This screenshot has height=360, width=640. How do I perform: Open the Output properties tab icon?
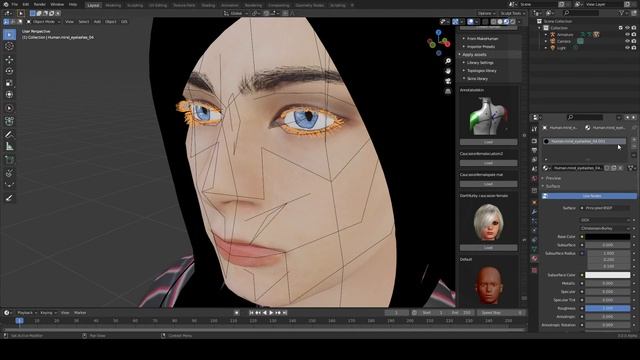tap(534, 150)
